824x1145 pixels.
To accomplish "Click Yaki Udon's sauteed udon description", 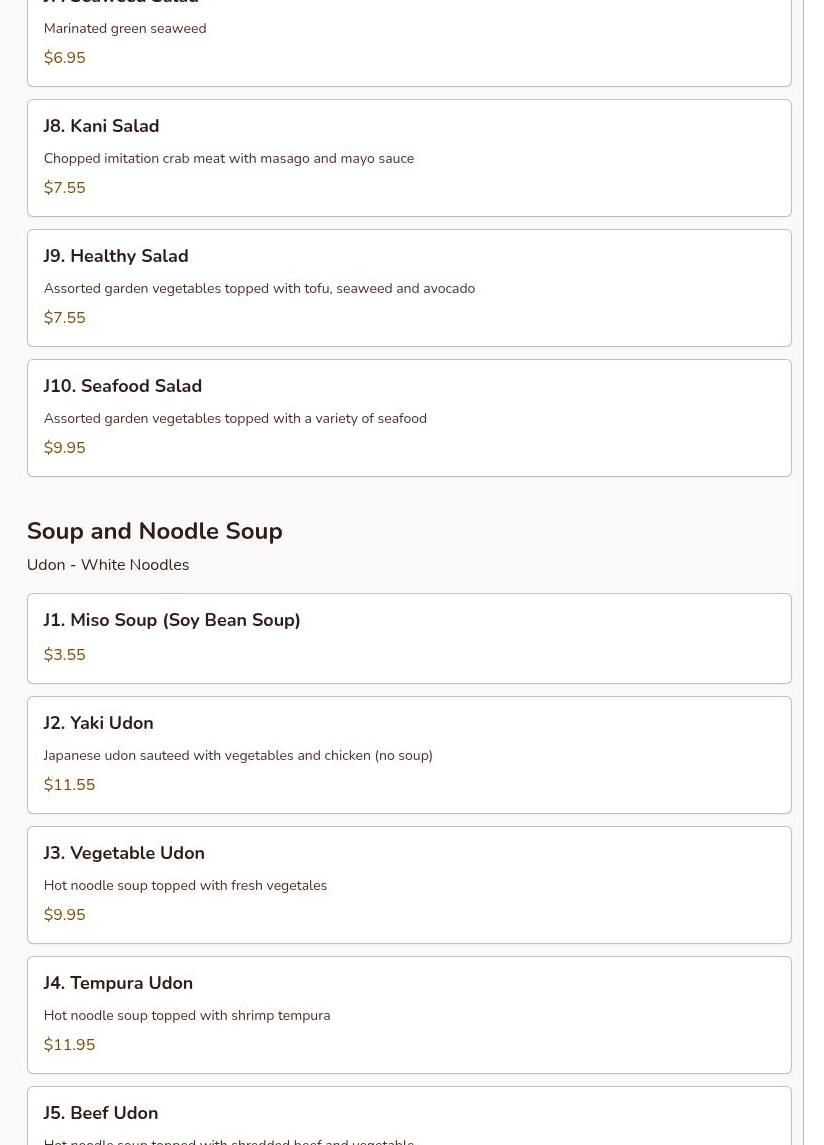I will coord(238,756).
